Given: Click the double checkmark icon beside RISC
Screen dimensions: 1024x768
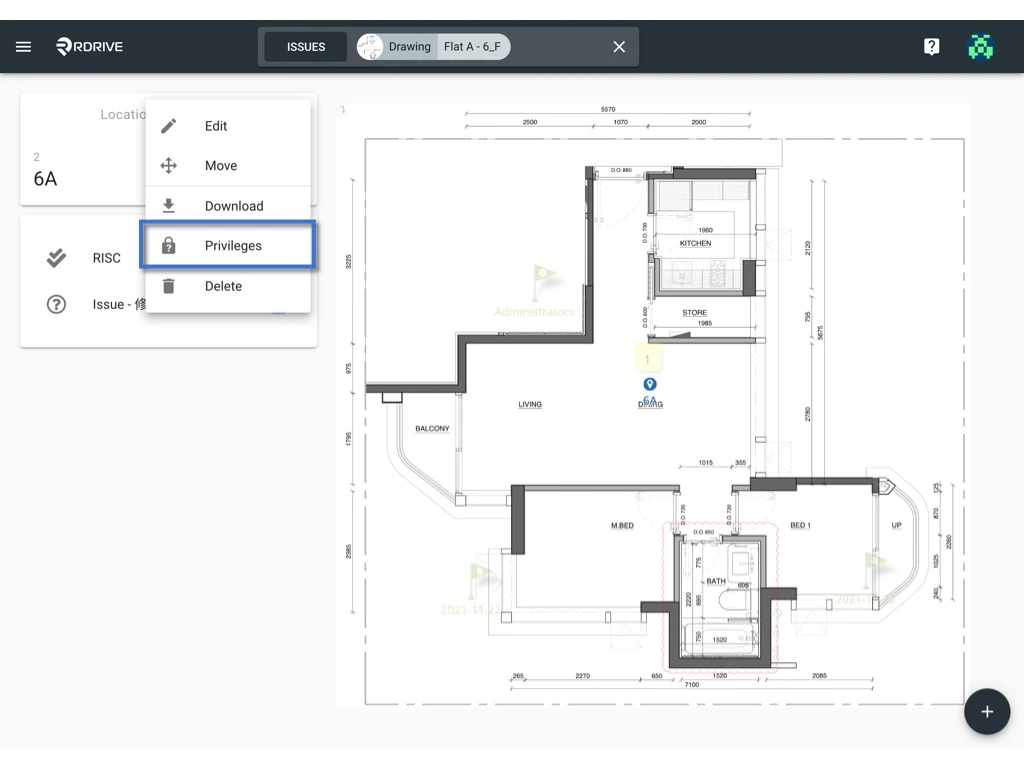Looking at the screenshot, I should pyautogui.click(x=56, y=258).
